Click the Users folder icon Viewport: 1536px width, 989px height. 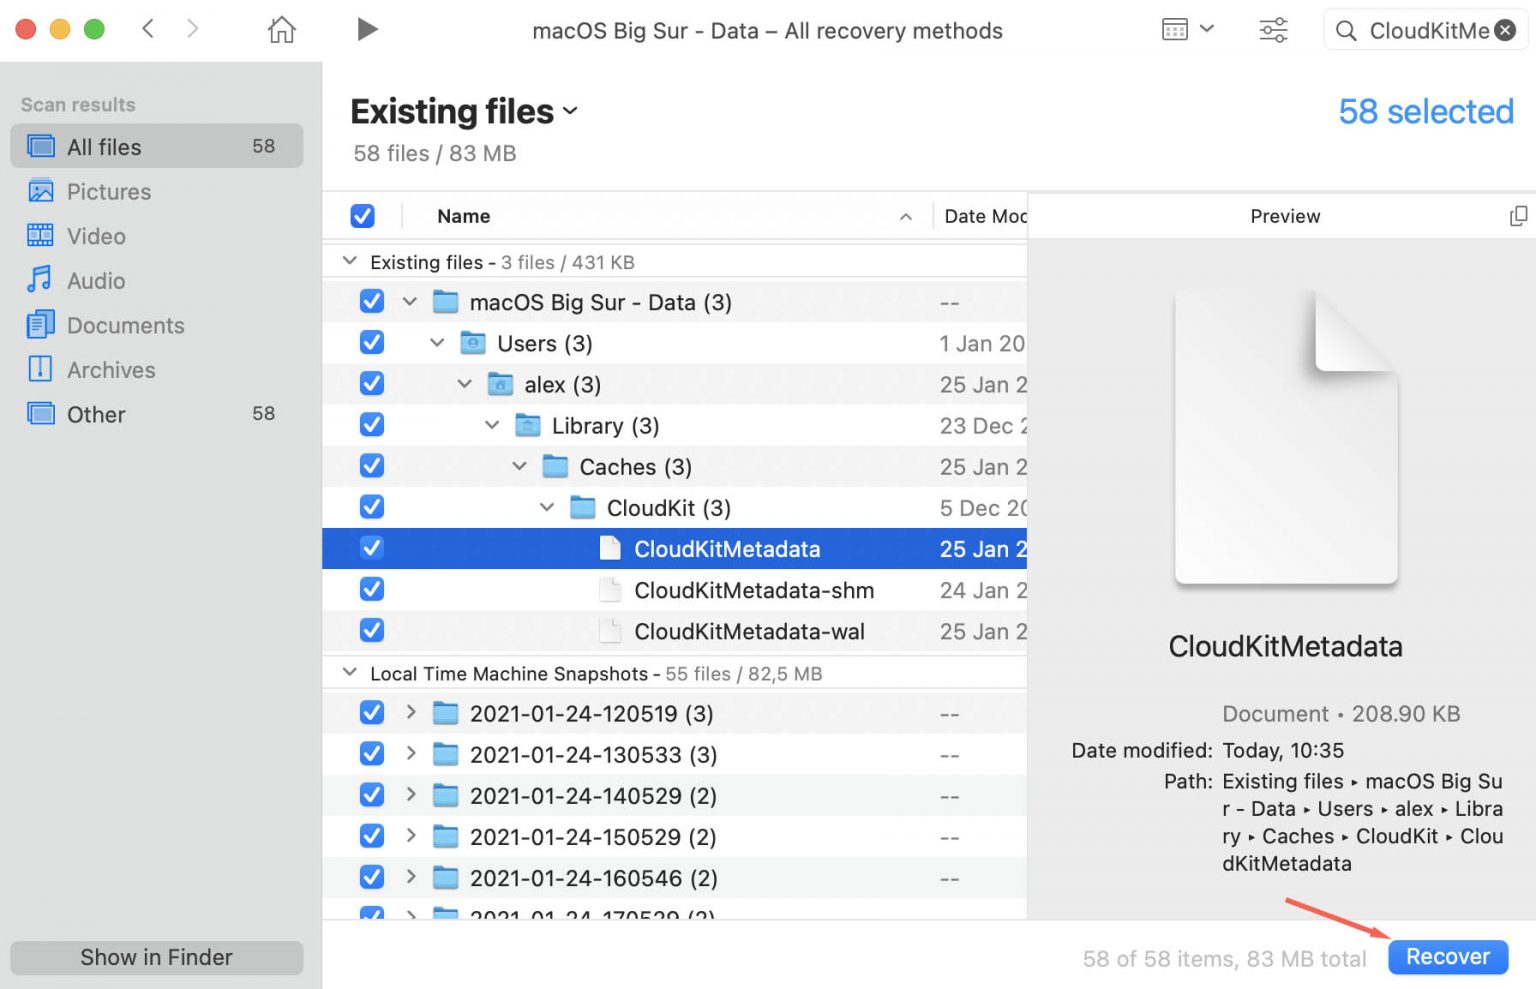click(472, 343)
